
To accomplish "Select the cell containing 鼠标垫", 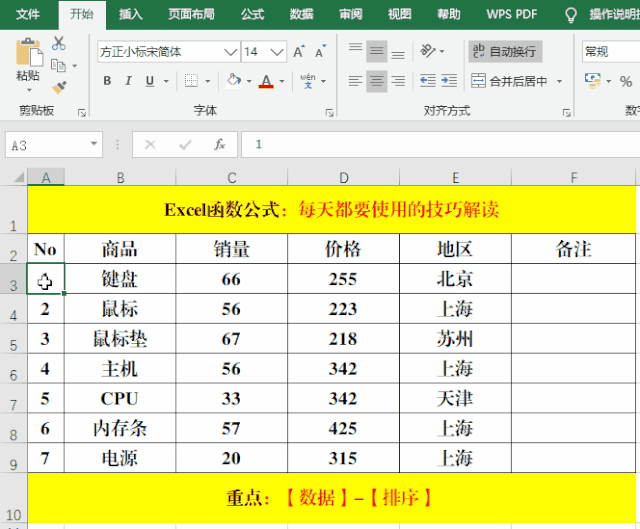I will click(120, 339).
